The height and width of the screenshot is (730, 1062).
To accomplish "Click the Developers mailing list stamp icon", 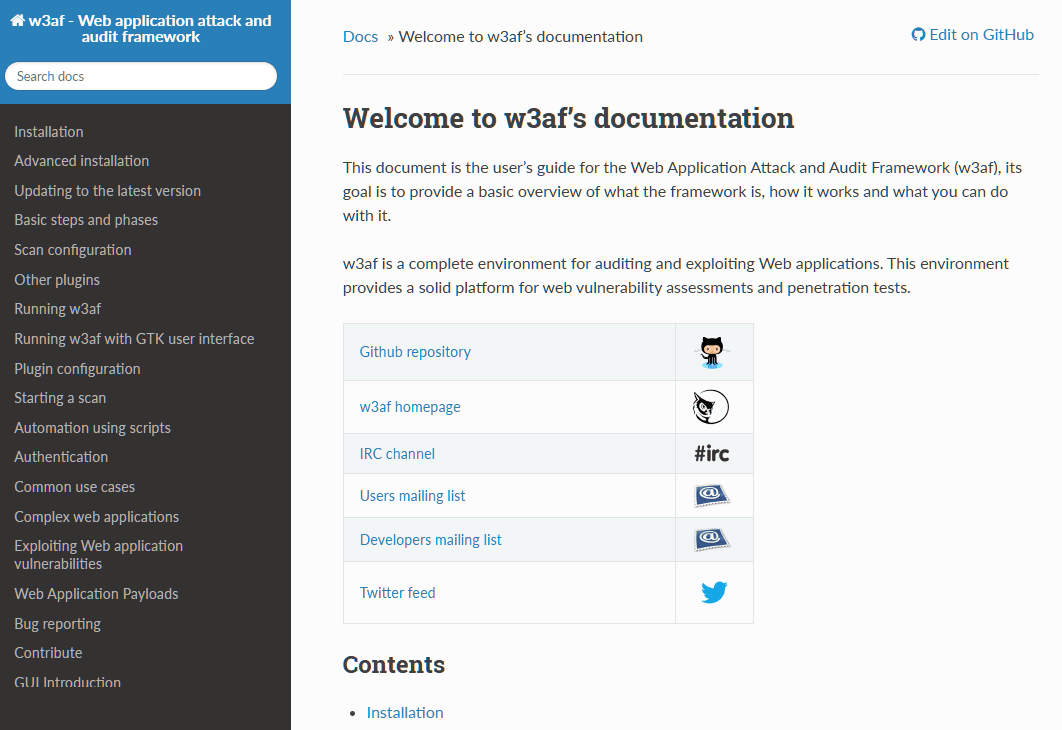I will coord(711,540).
